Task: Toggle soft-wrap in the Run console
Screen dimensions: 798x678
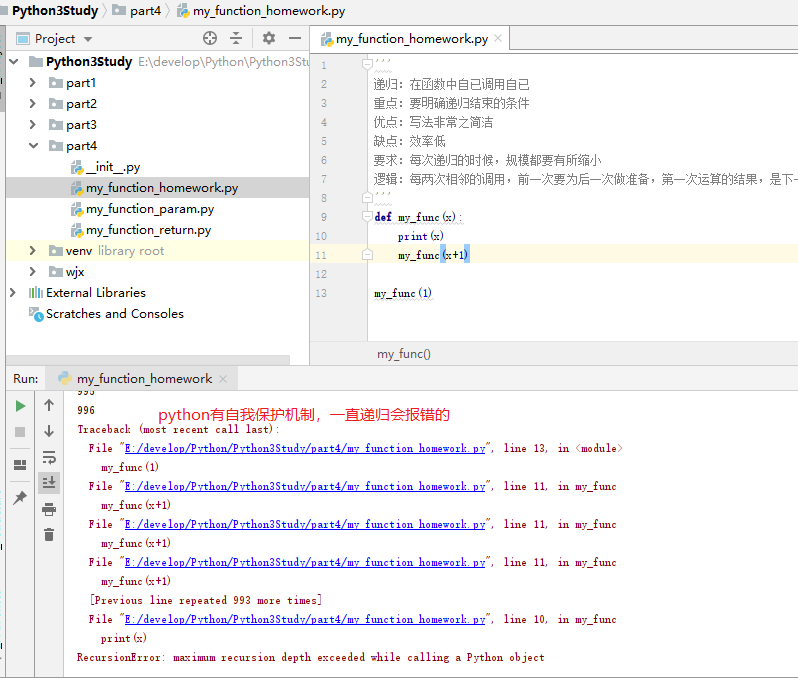Action: (x=49, y=457)
